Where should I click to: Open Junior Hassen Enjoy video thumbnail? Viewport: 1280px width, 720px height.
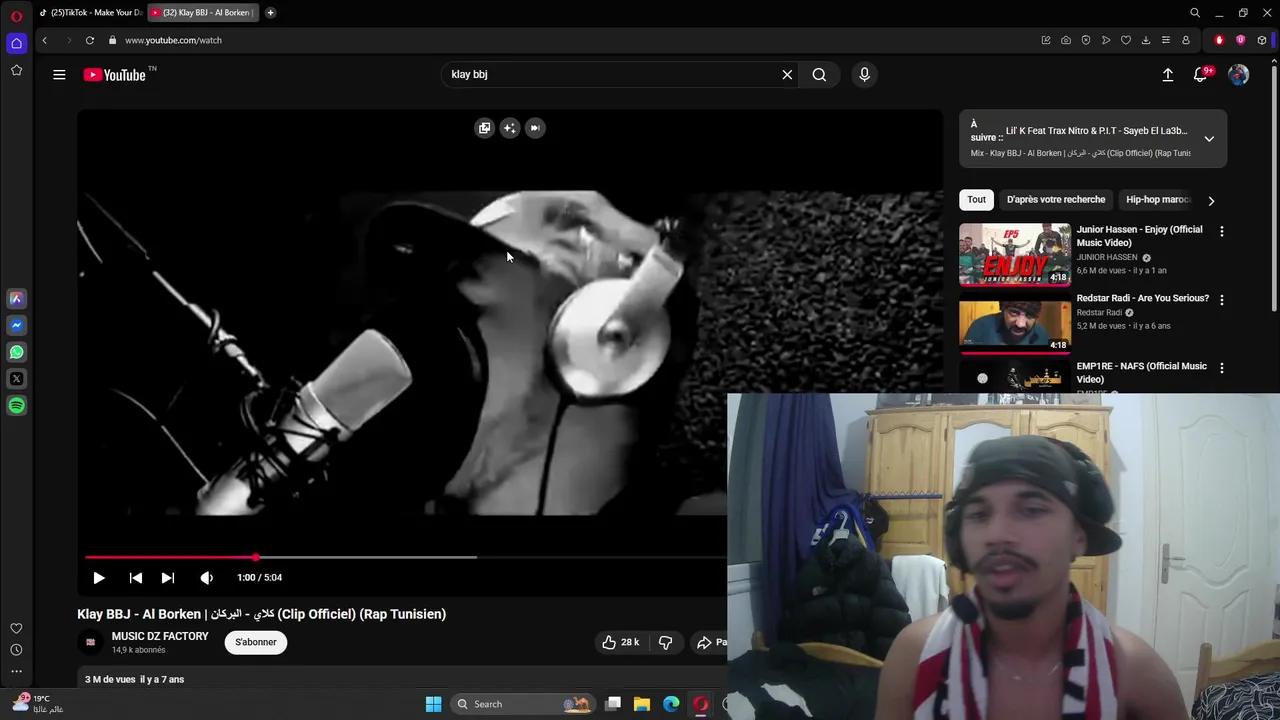(1015, 254)
